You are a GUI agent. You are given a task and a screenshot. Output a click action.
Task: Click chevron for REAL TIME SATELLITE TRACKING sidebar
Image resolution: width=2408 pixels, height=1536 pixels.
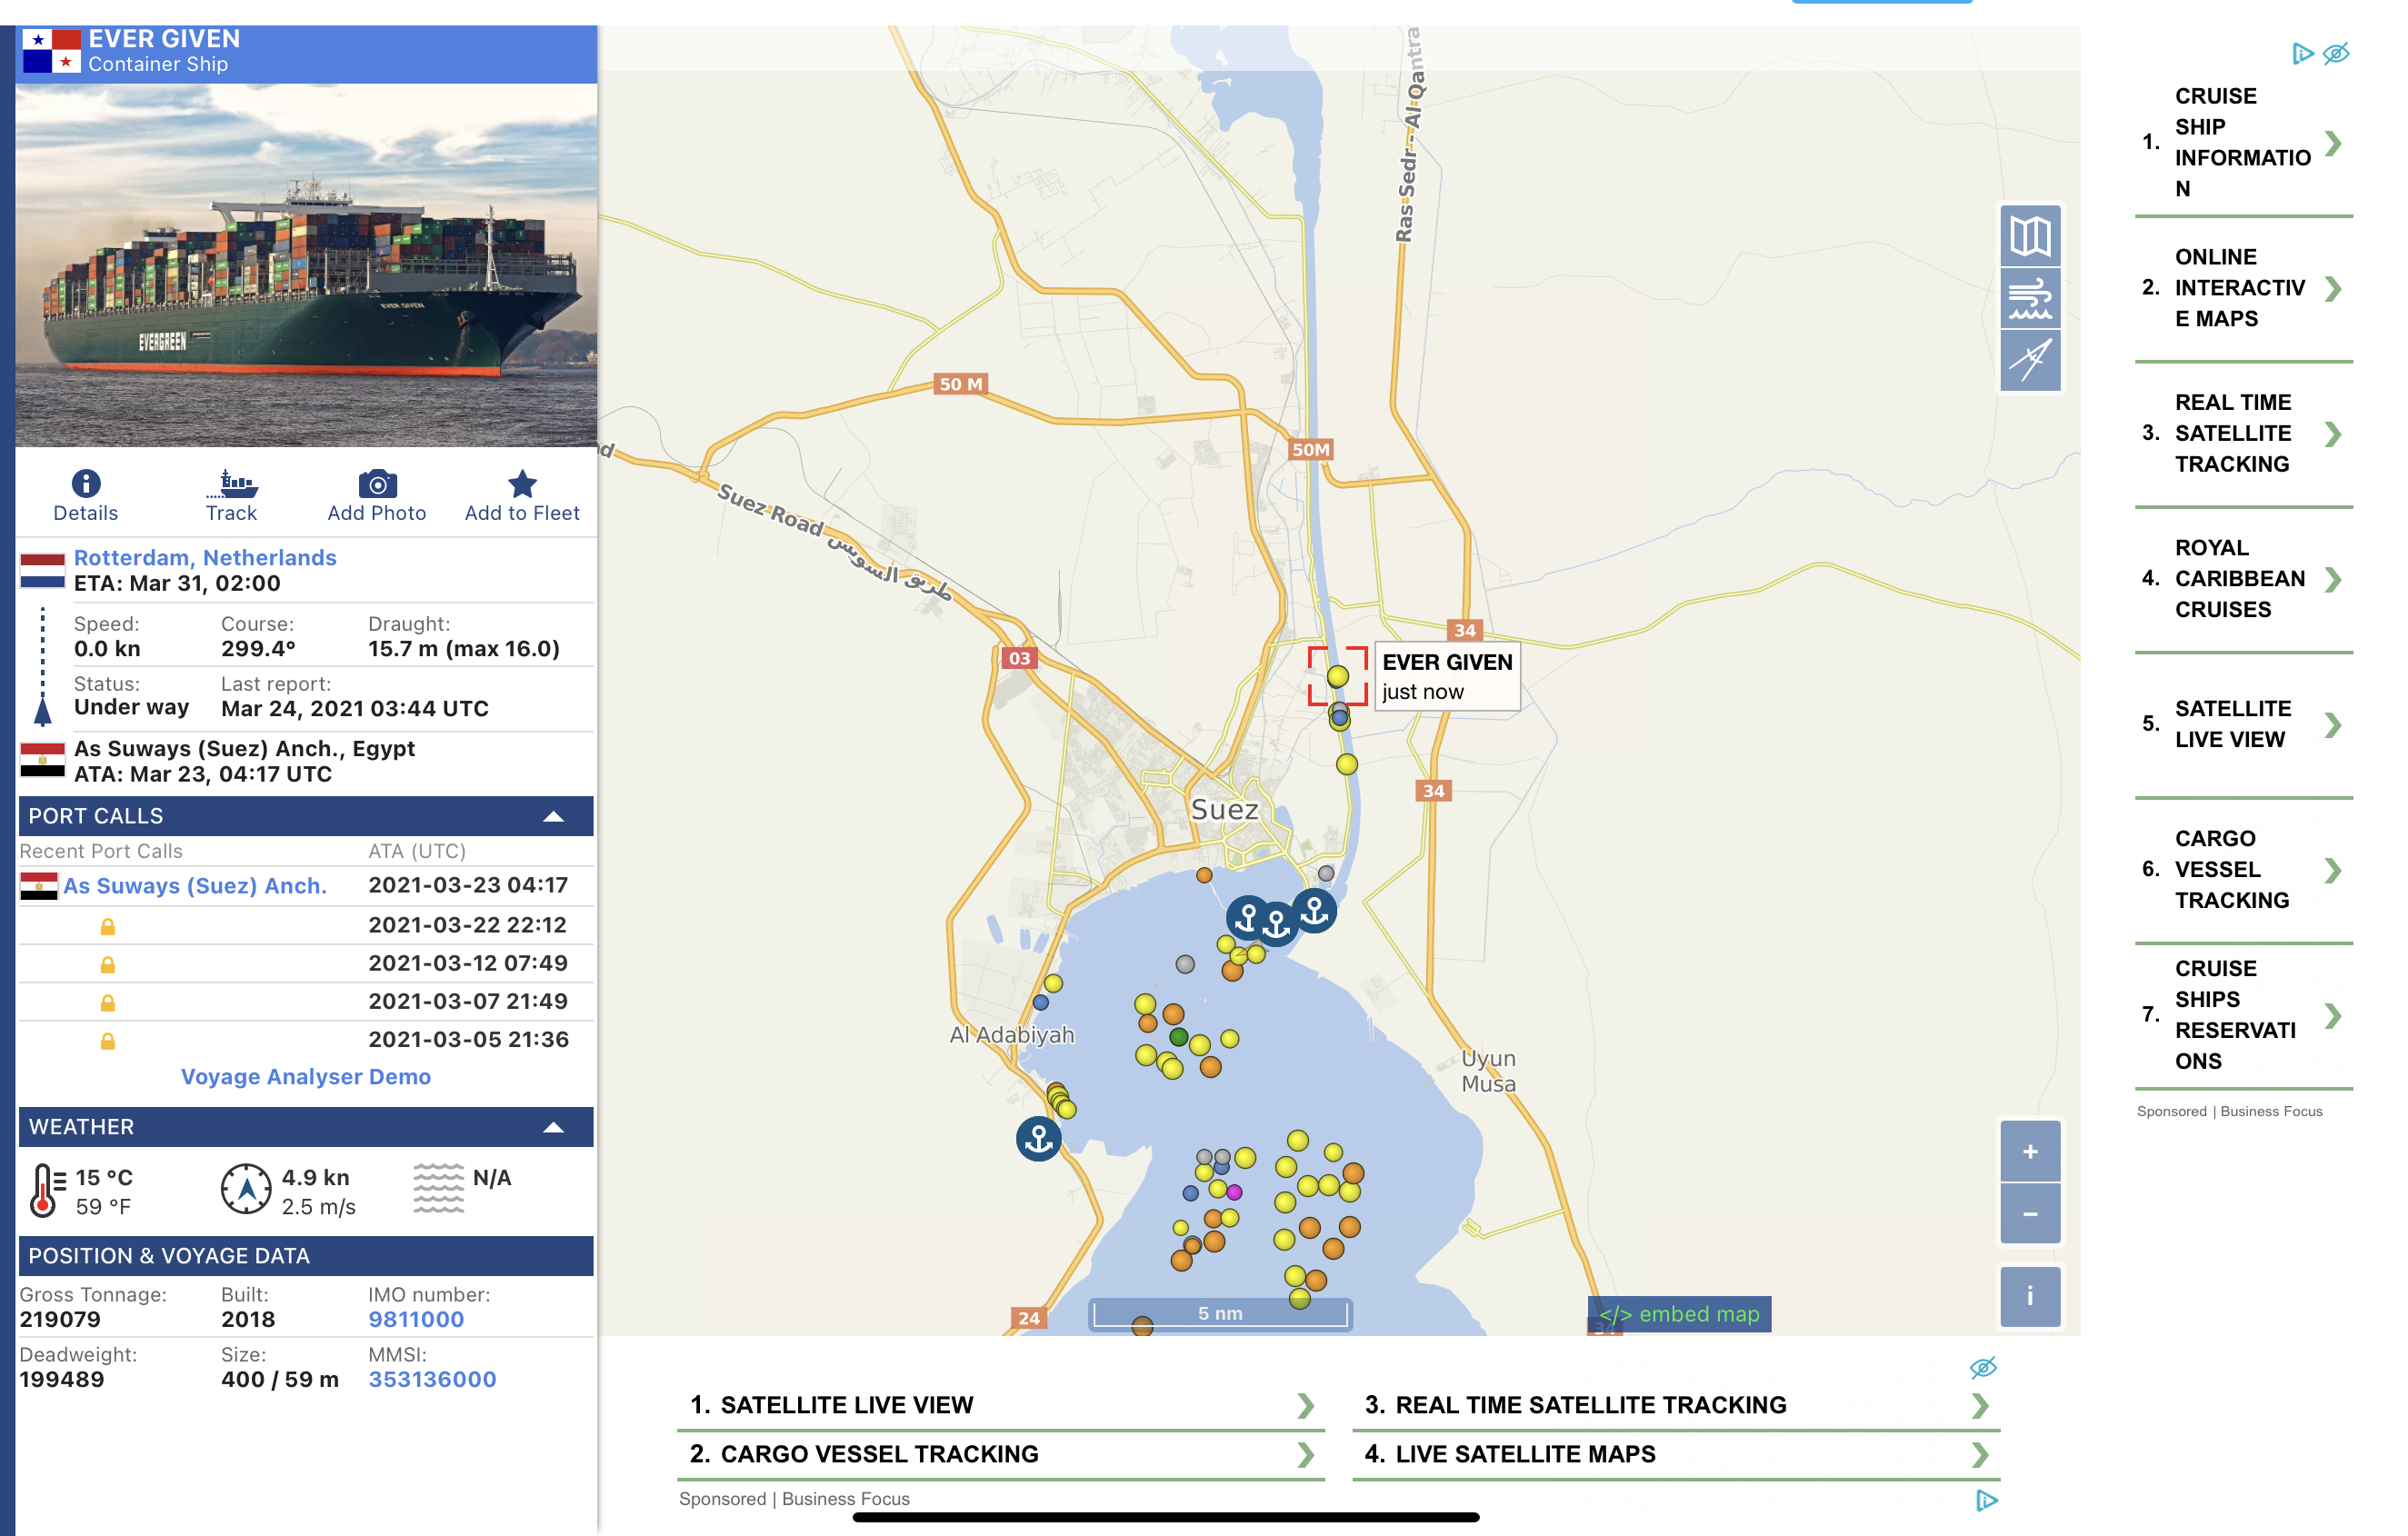(2333, 434)
